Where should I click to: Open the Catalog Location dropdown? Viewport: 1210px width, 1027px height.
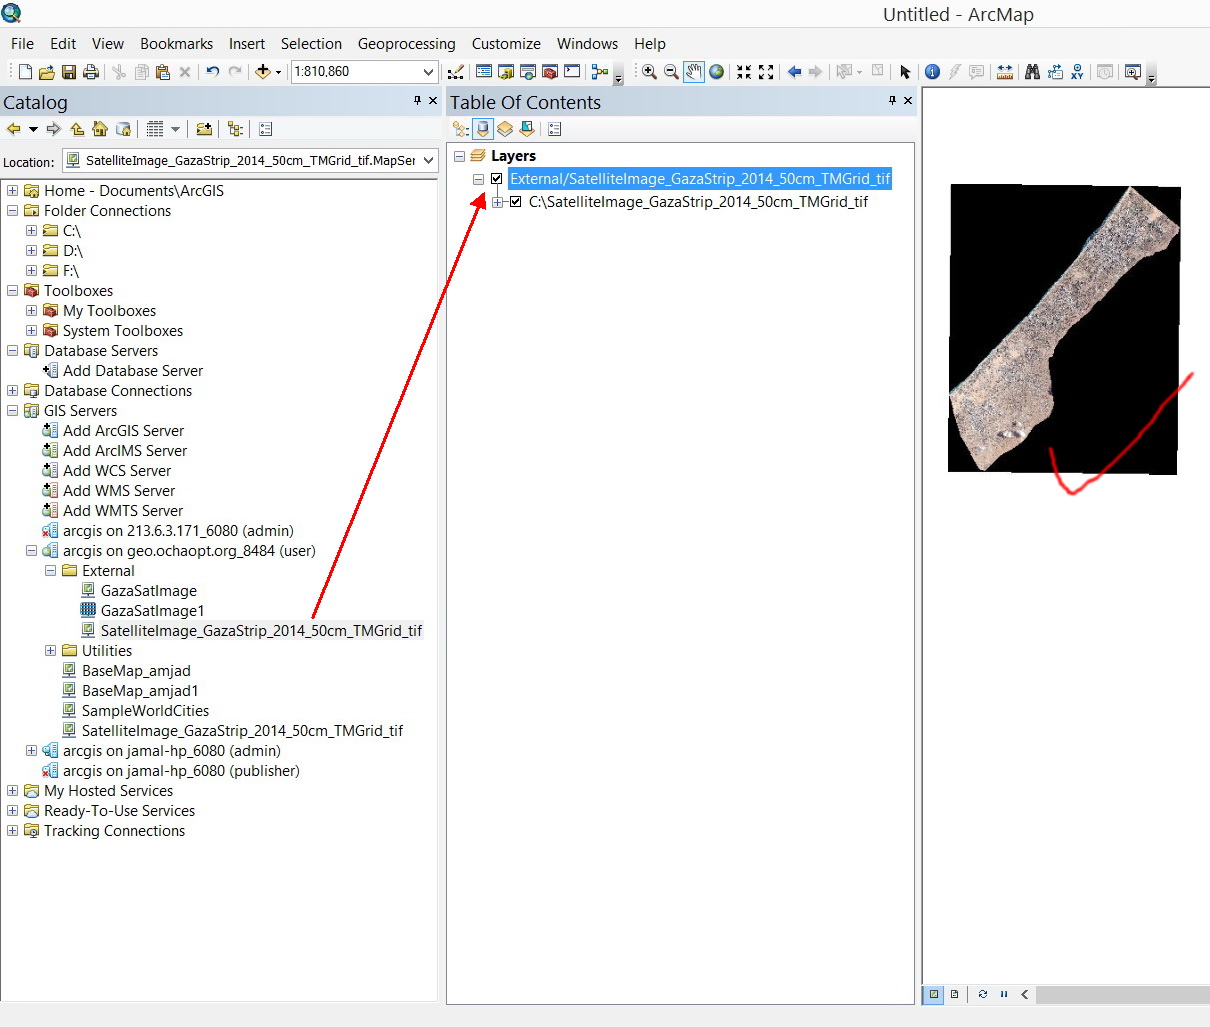(x=428, y=160)
